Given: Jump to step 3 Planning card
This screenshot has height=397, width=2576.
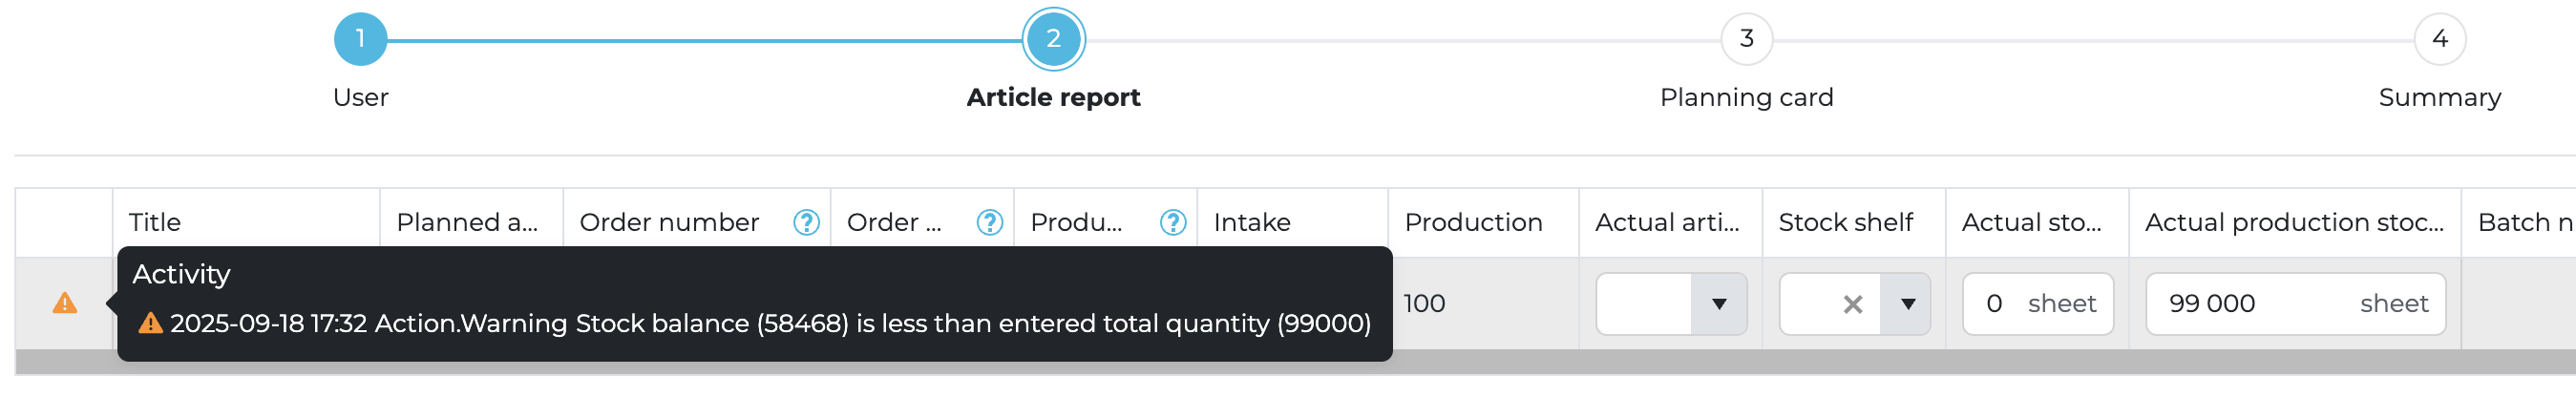Looking at the screenshot, I should point(1746,40).
